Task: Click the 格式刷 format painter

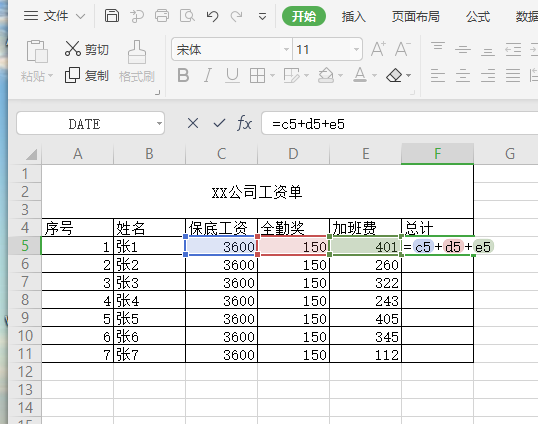Action: pyautogui.click(x=137, y=62)
